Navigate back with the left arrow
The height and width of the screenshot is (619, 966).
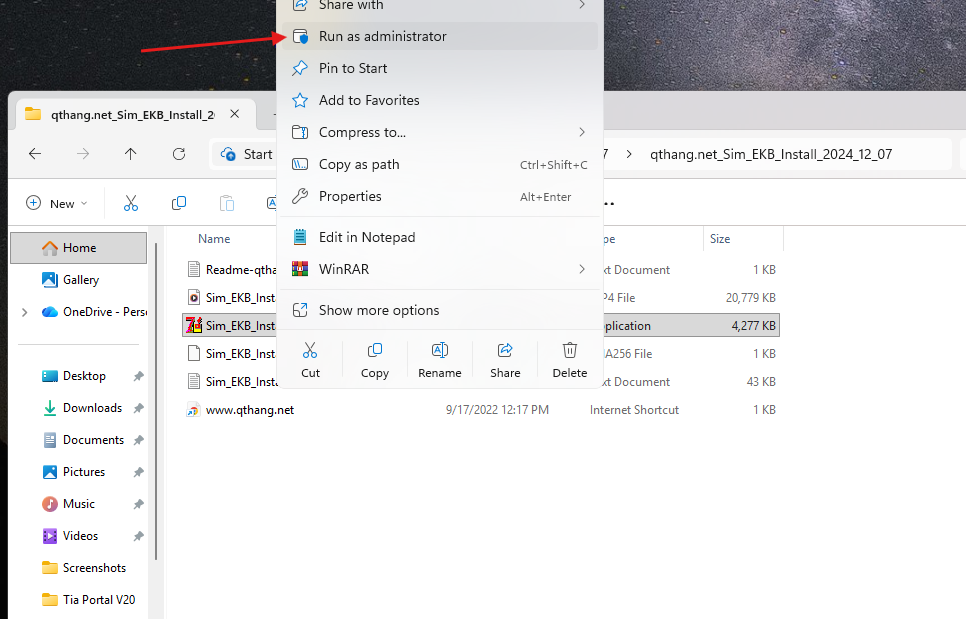pos(35,154)
